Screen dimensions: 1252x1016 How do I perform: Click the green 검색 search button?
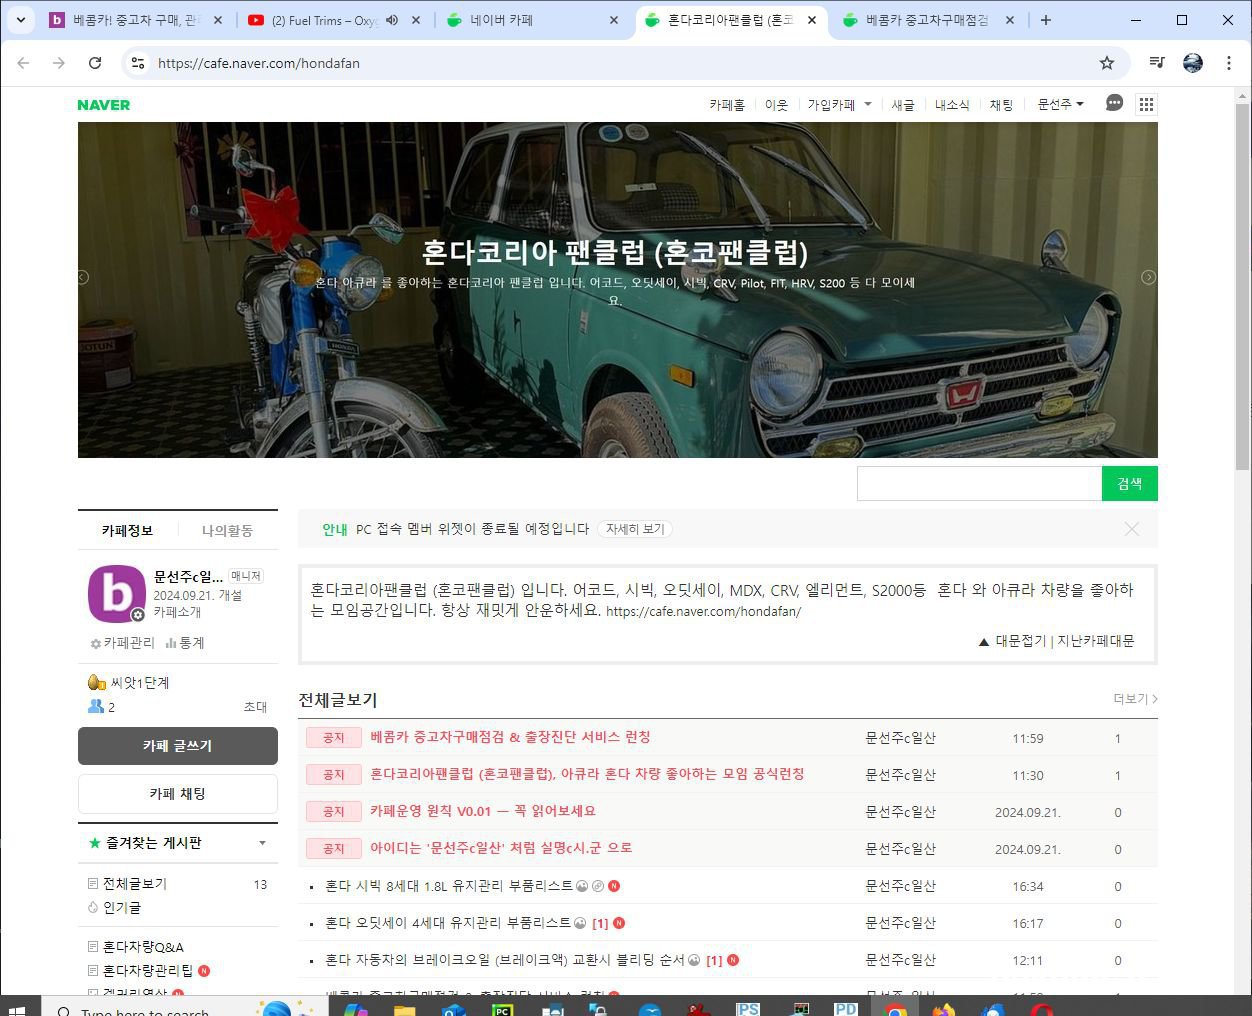click(x=1130, y=483)
